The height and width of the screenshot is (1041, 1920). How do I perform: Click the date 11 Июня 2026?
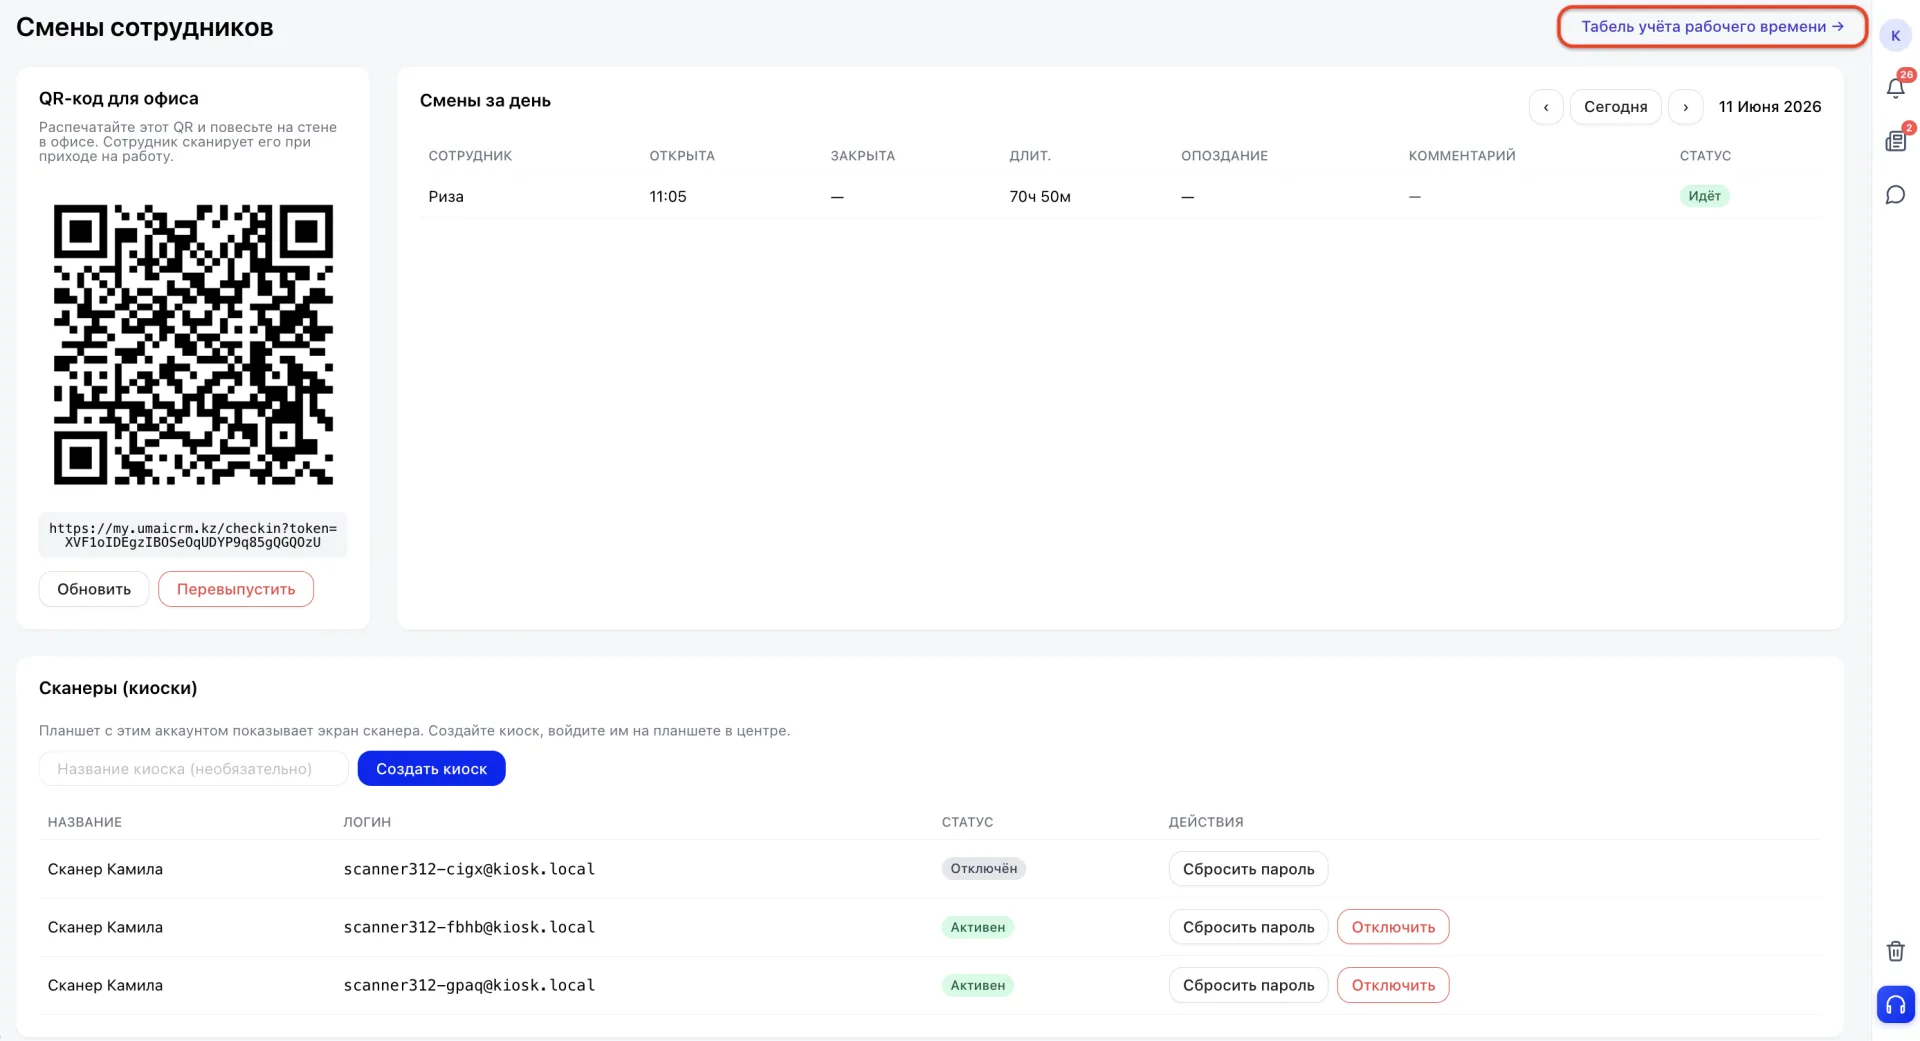(1769, 107)
